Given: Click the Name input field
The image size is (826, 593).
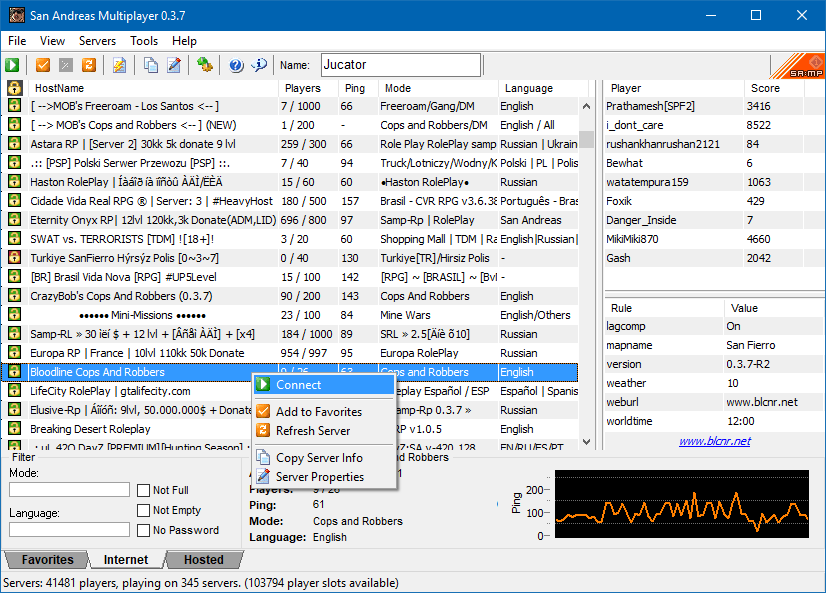Looking at the screenshot, I should [x=401, y=65].
